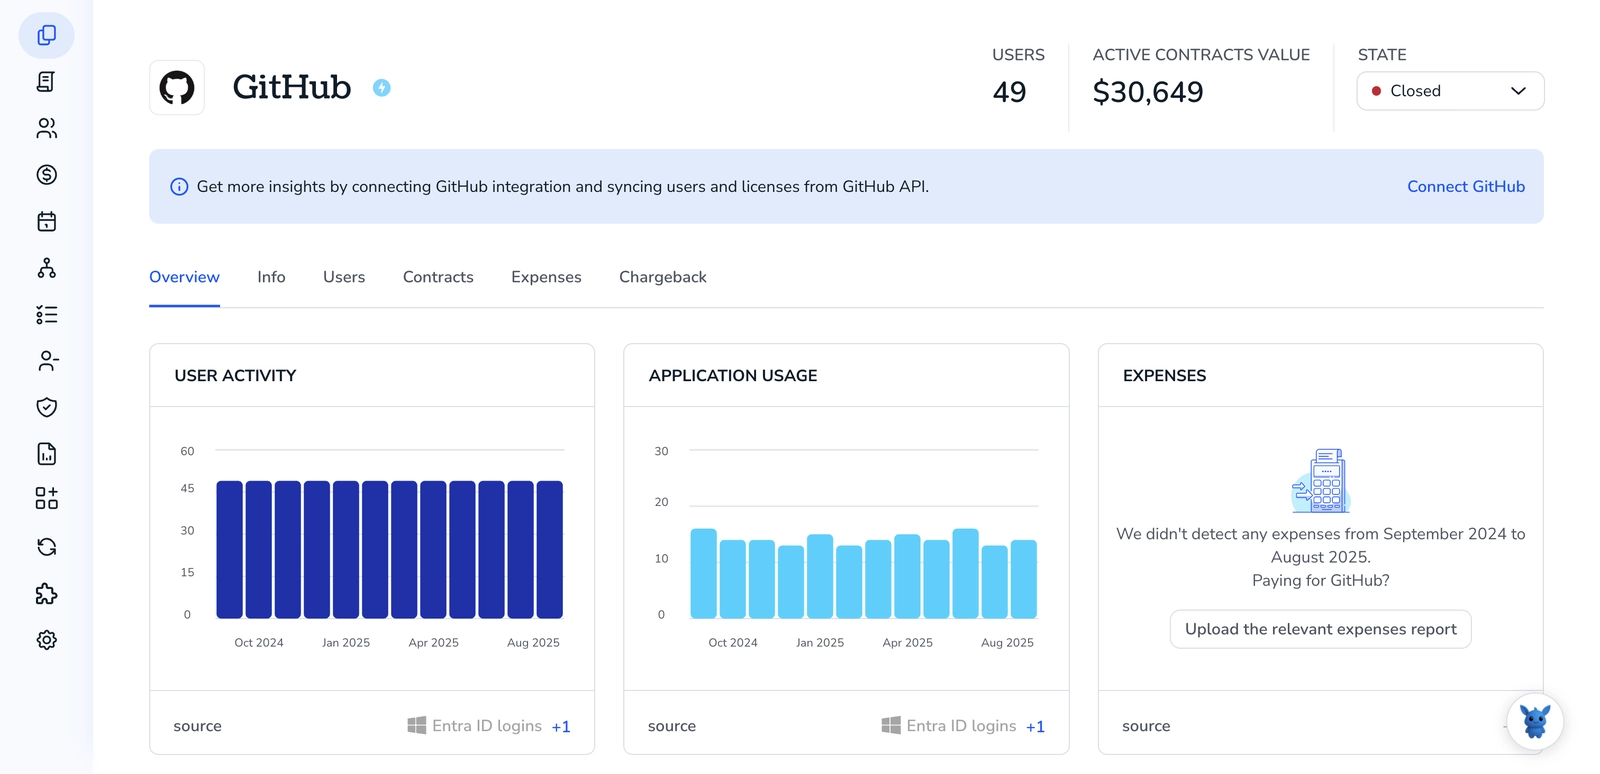The image size is (1600, 774).
Task: Click Upload the relevant expenses report button
Action: tap(1320, 629)
